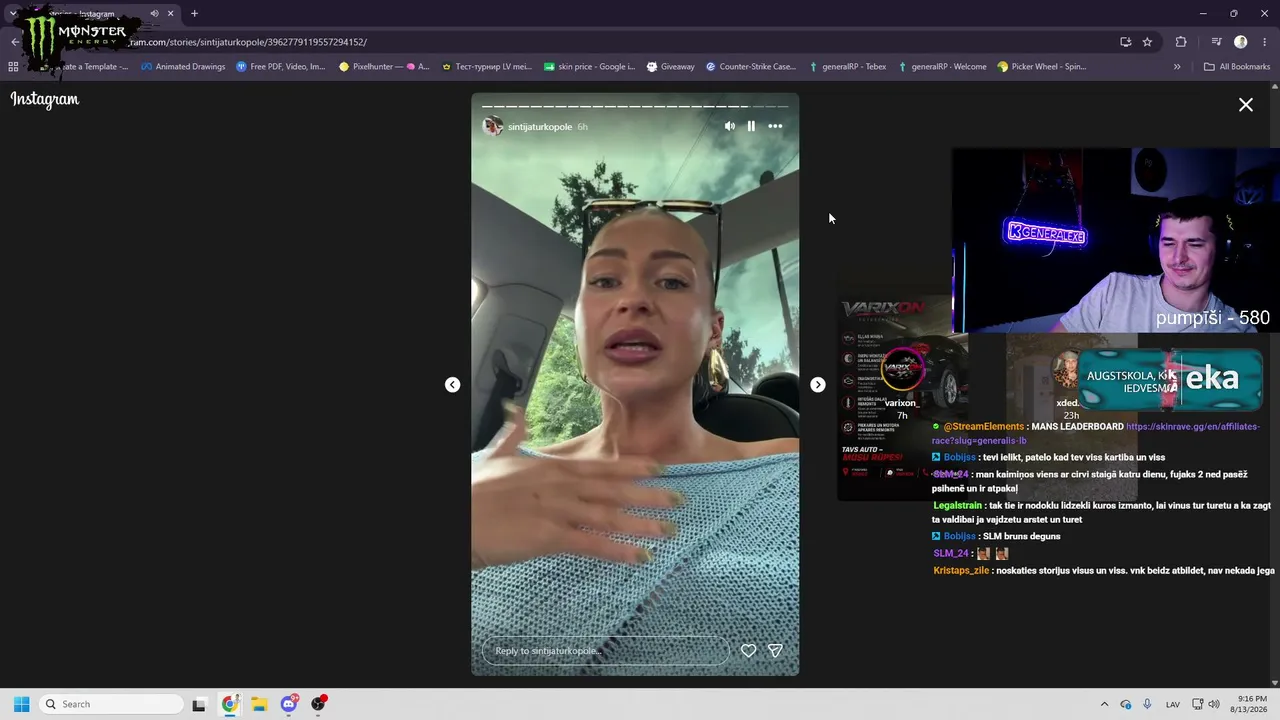
Task: Open OBS Studio from the taskbar
Action: pos(318,704)
